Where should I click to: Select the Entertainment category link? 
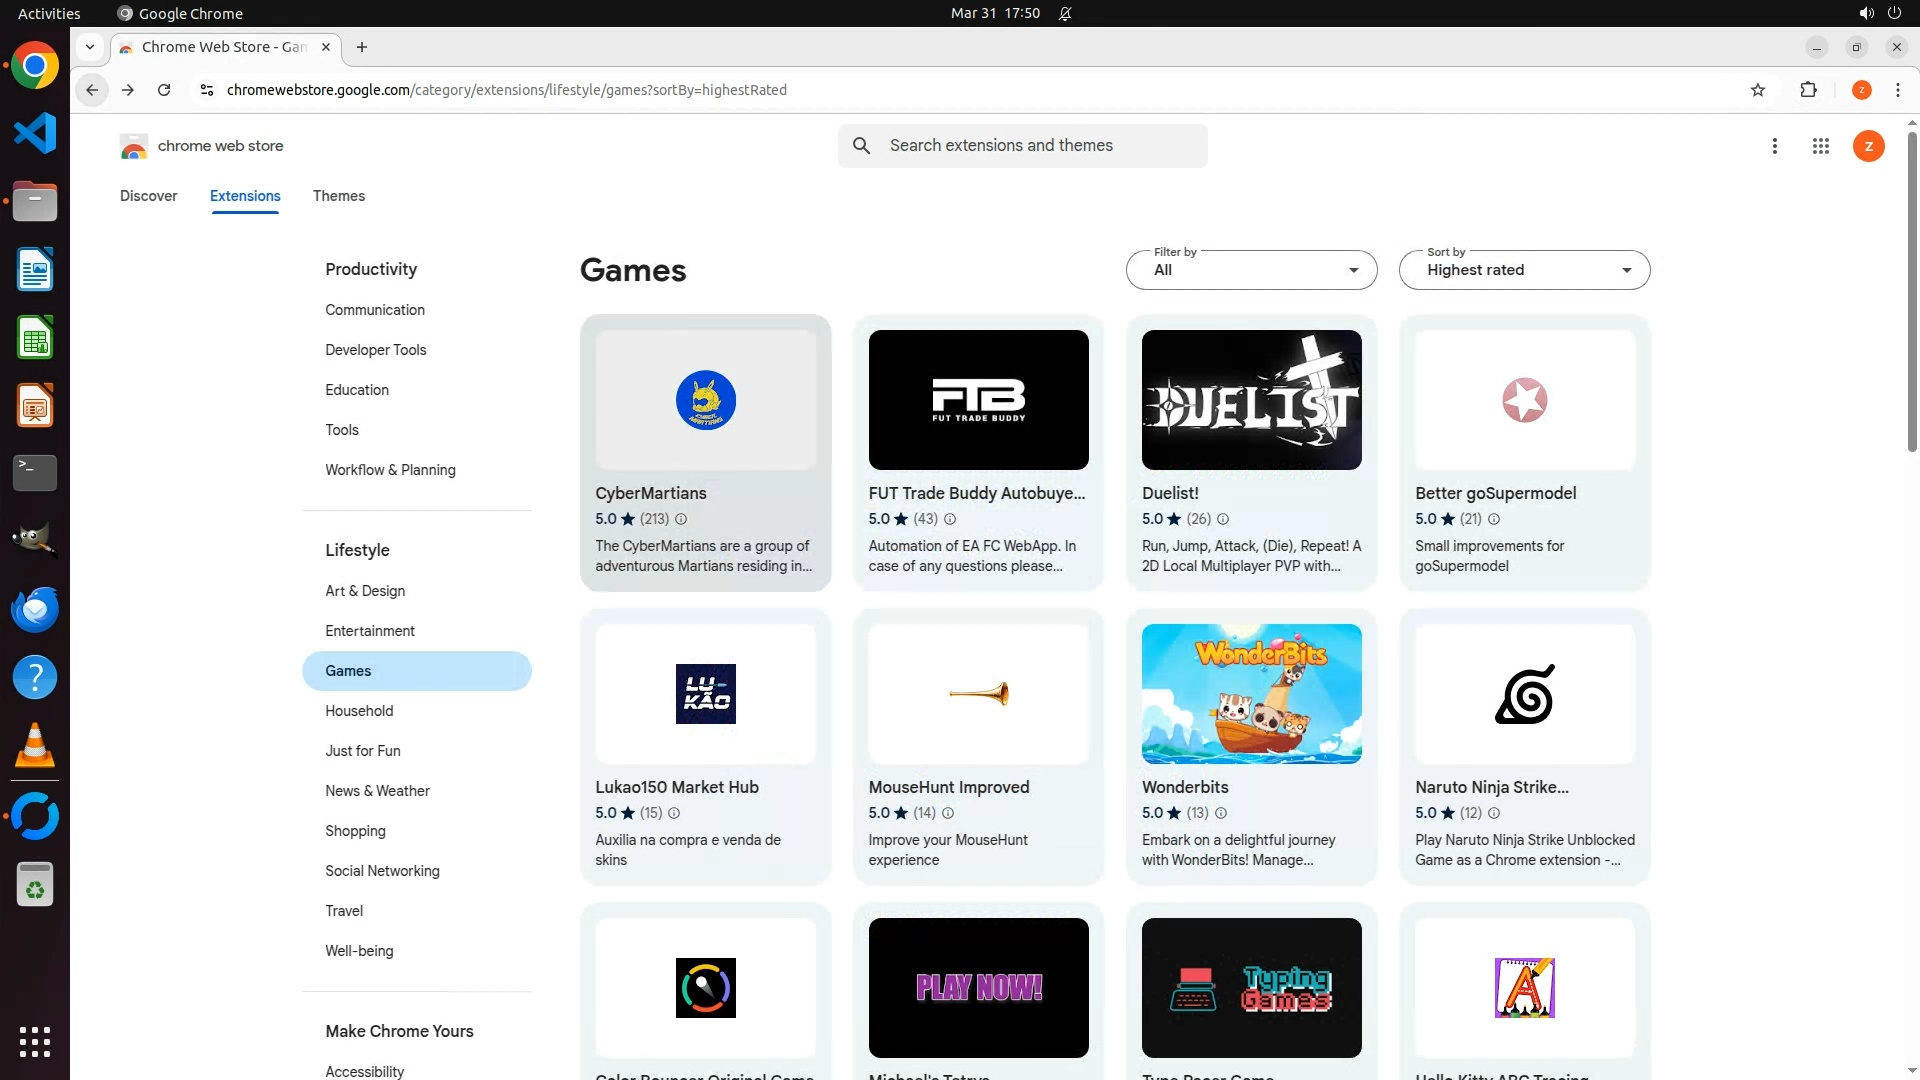click(369, 631)
